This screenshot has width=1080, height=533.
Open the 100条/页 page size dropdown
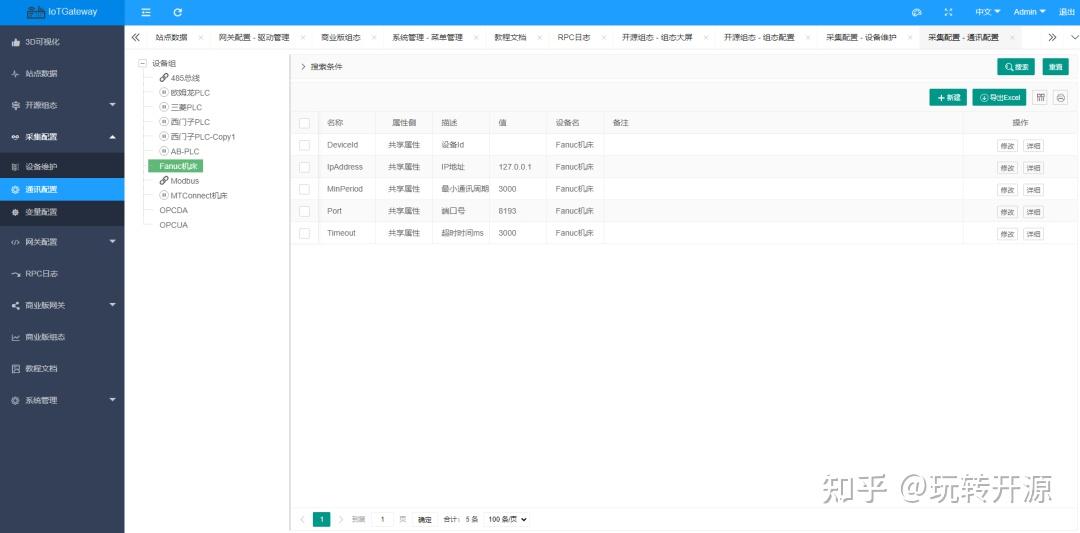point(507,519)
